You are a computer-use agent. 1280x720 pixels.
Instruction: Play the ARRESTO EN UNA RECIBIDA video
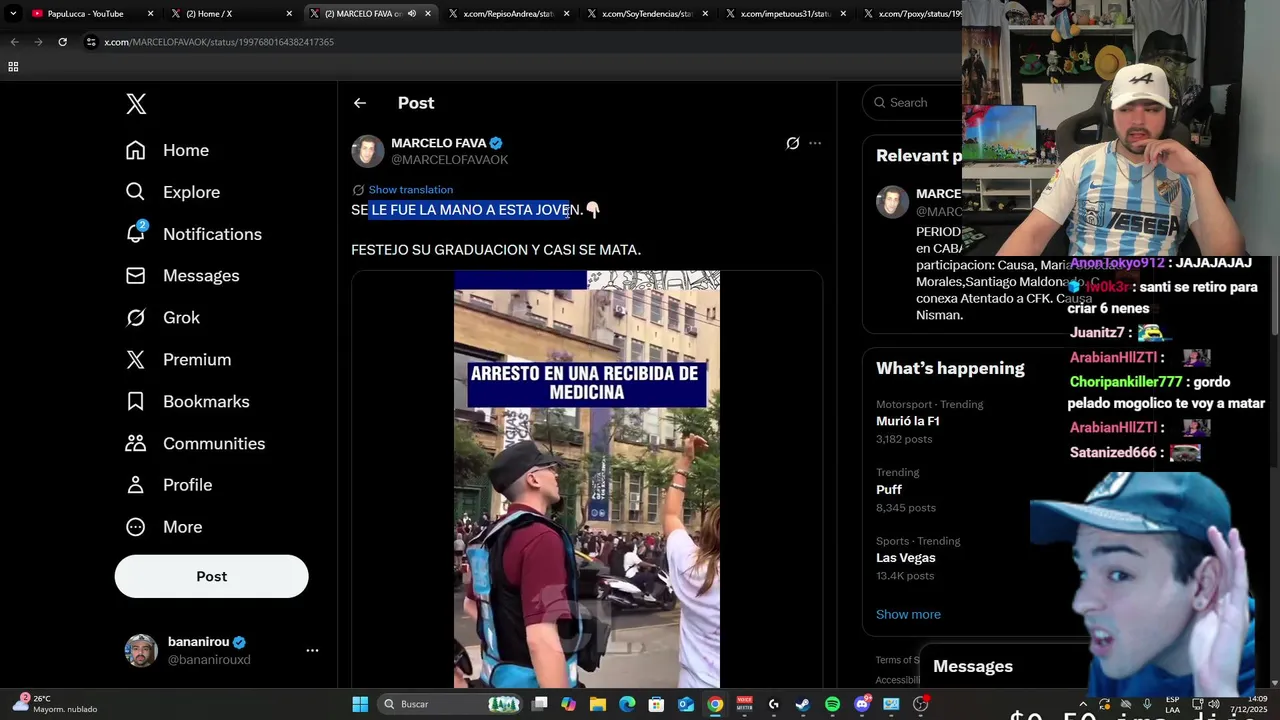587,480
